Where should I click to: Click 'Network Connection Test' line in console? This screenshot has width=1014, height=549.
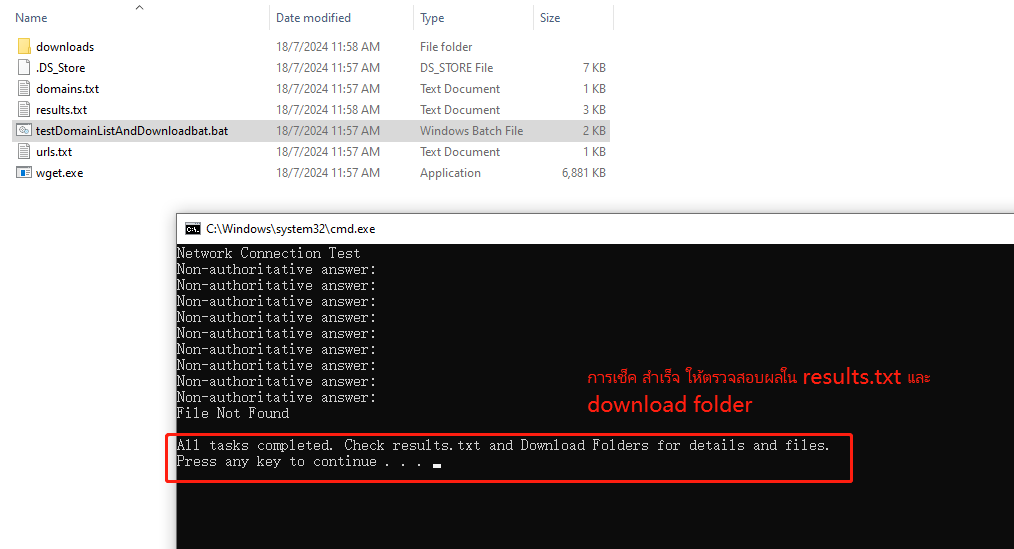coord(268,253)
